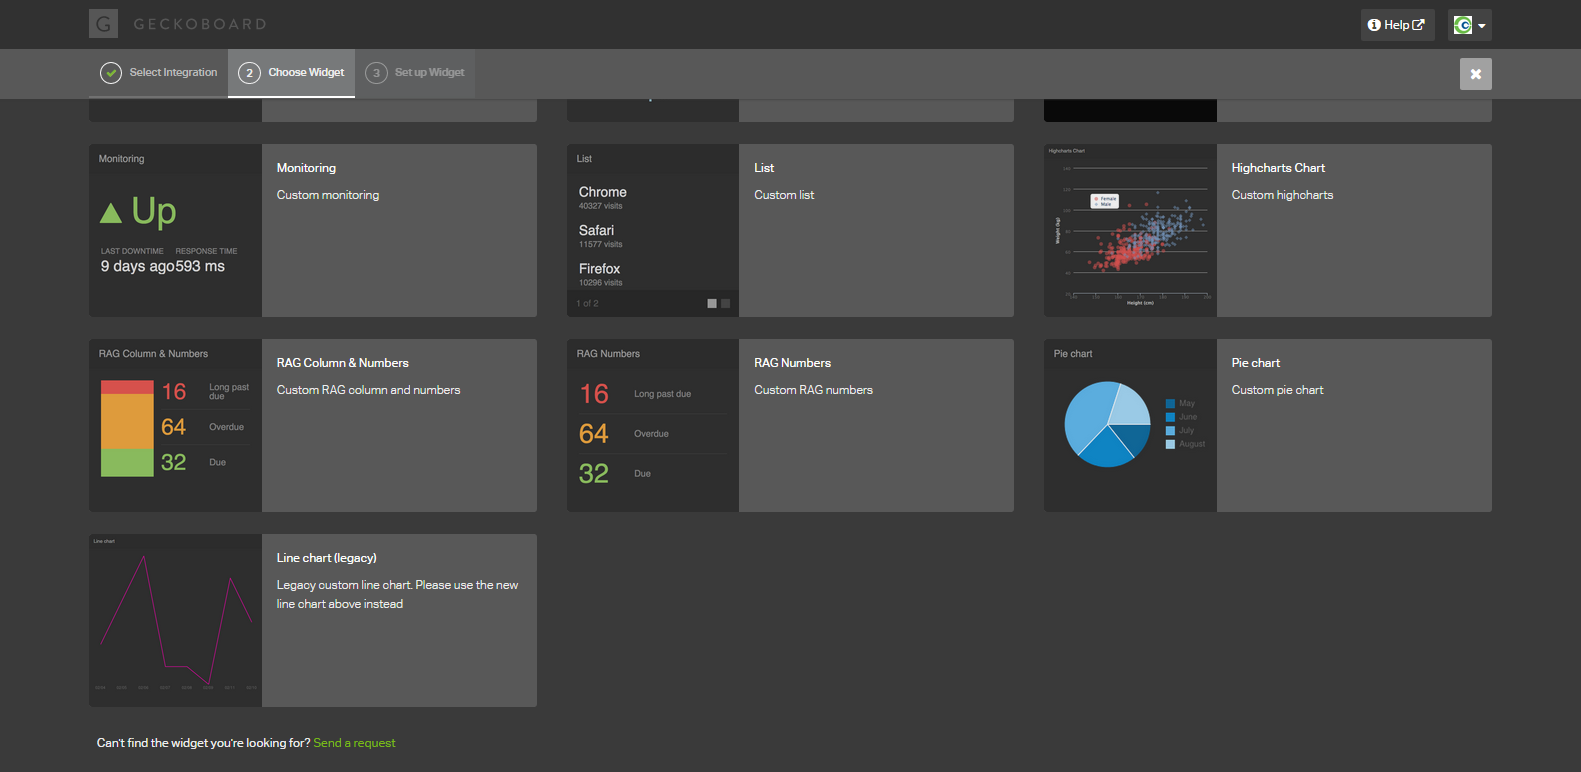Close the widget chooser with X
The height and width of the screenshot is (772, 1581).
click(x=1475, y=74)
